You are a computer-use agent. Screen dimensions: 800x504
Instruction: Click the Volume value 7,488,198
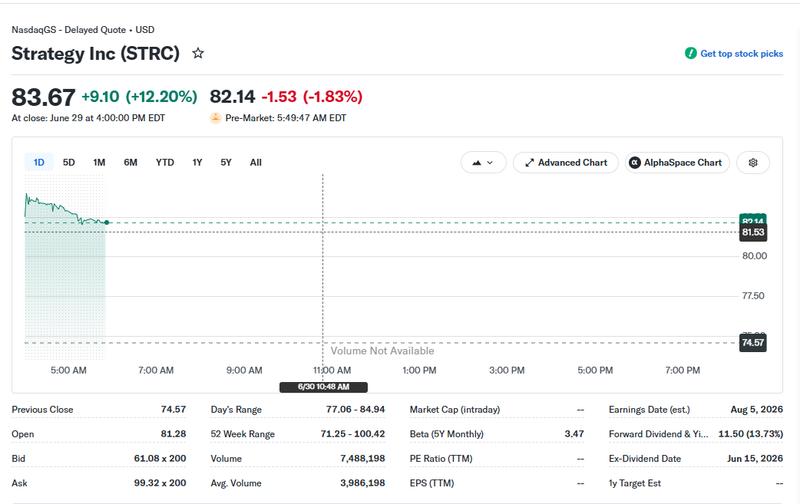point(363,459)
